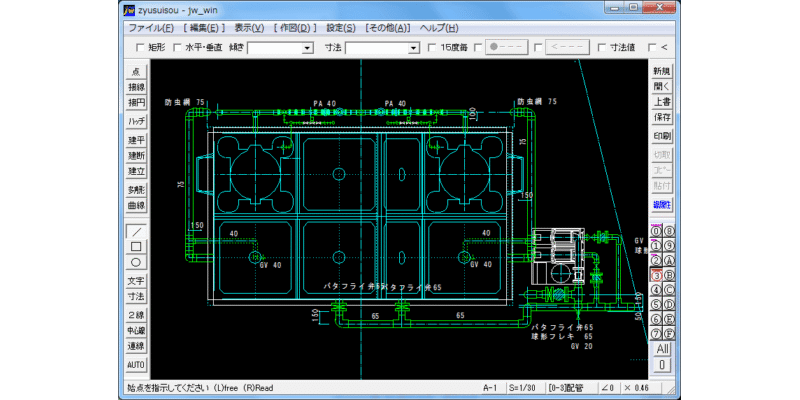Image resolution: width=800 pixels, height=400 pixels.
Task: Click the A-1 paper size in status bar
Action: click(x=490, y=388)
